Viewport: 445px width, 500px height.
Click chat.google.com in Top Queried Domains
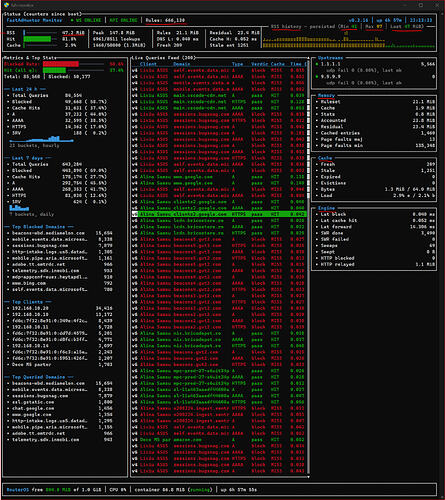[x=33, y=408]
